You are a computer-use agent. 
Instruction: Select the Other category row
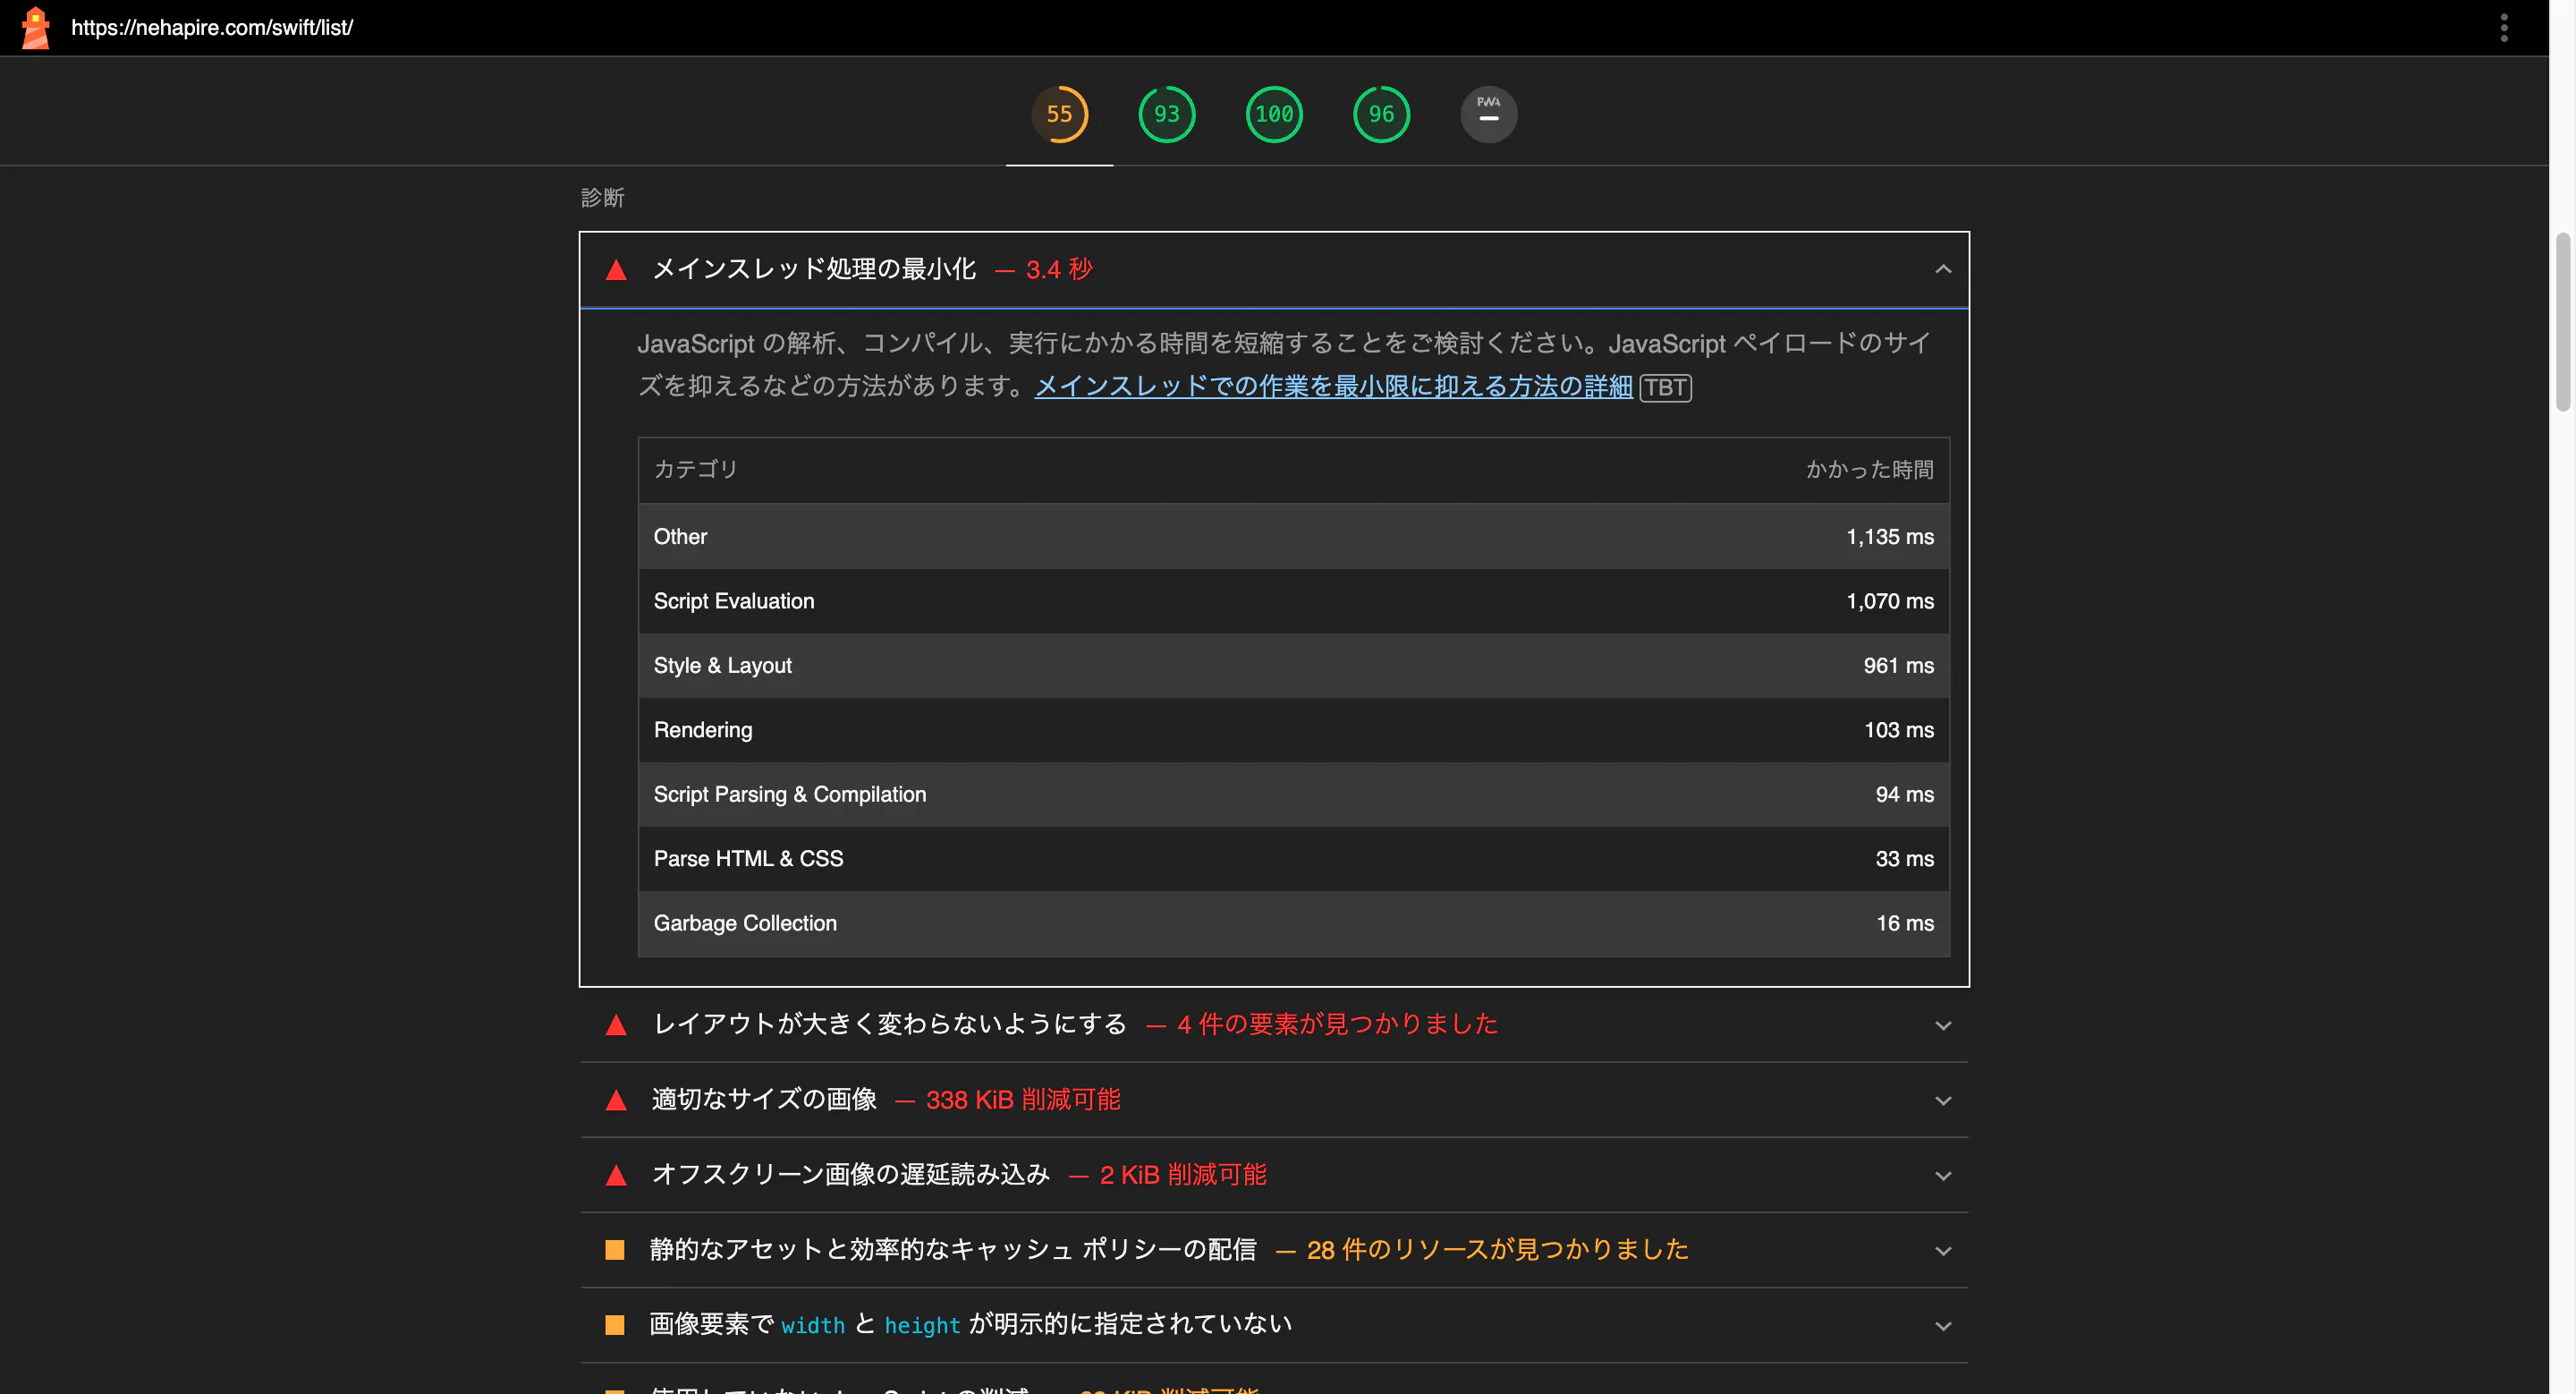point(1293,537)
